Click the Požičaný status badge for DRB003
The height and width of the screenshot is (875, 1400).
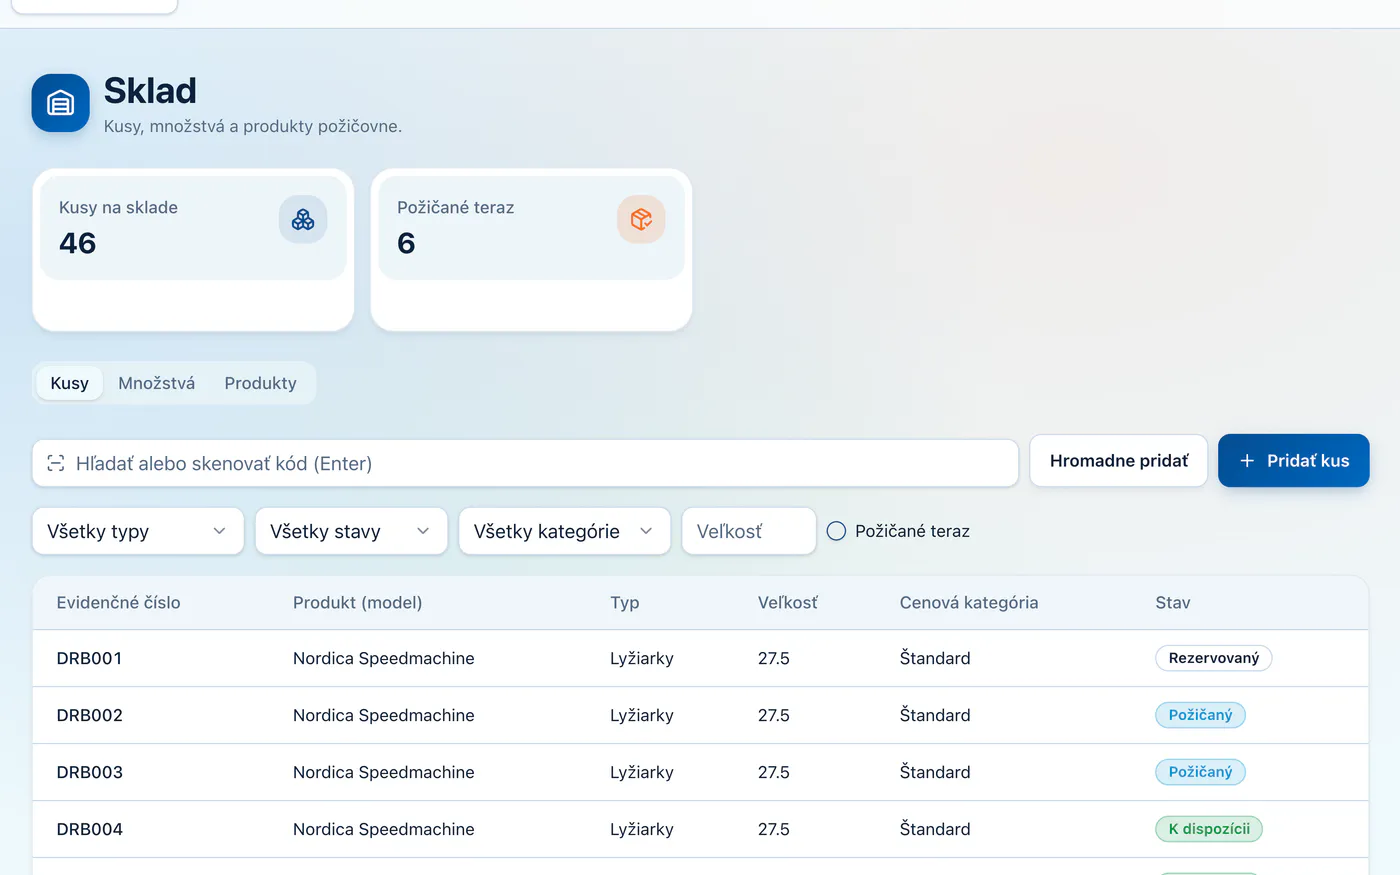(1201, 772)
